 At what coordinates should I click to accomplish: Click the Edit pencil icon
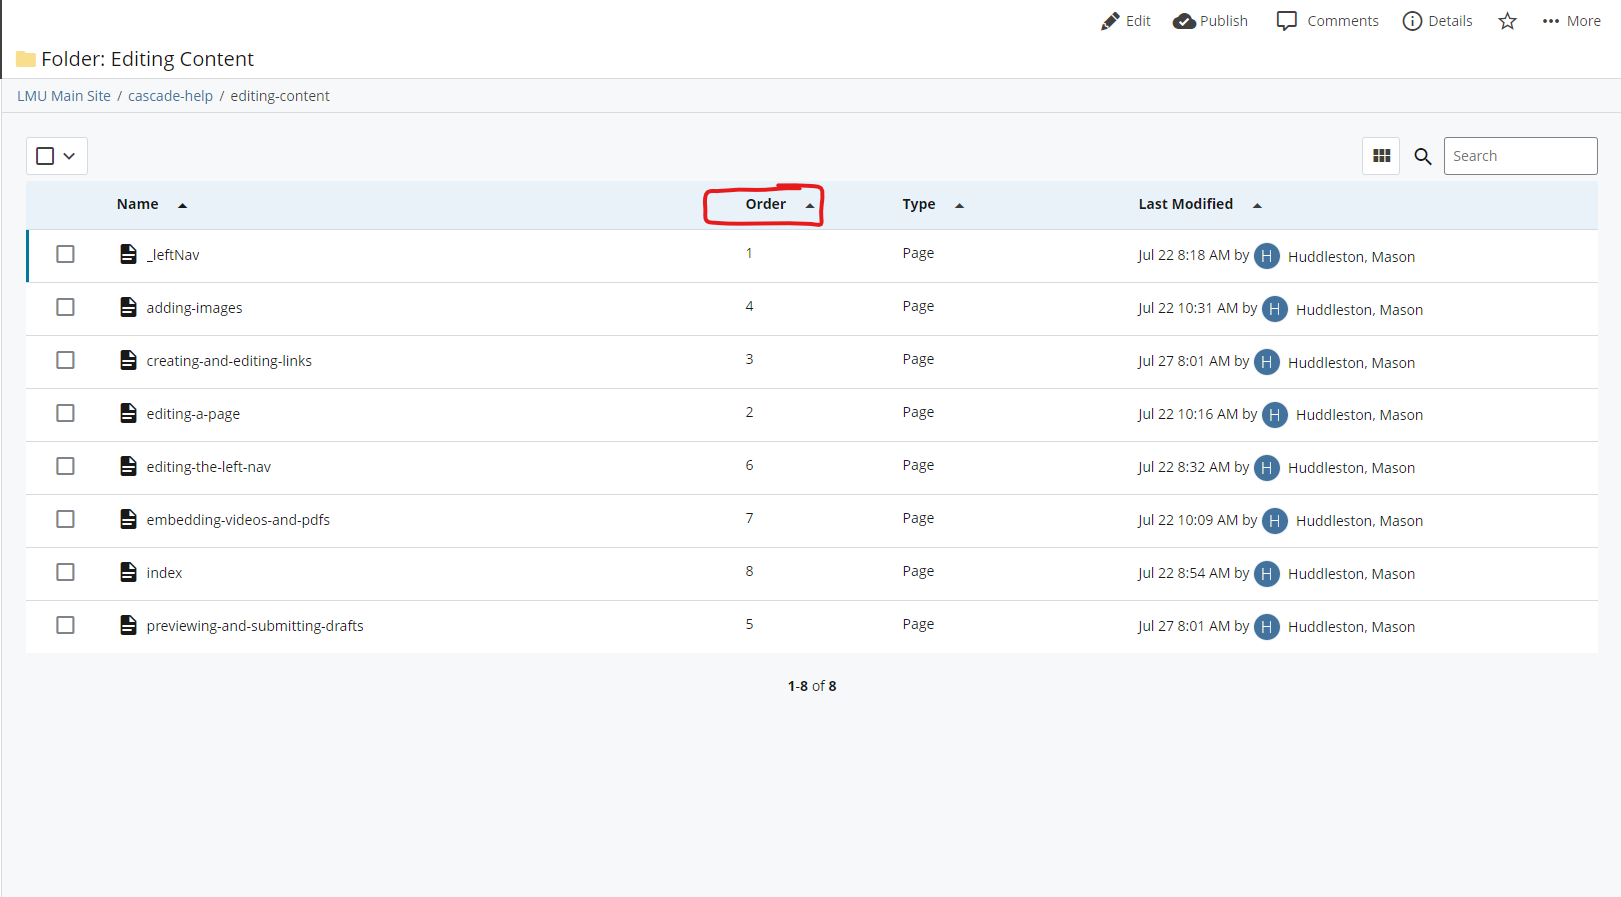pos(1110,21)
